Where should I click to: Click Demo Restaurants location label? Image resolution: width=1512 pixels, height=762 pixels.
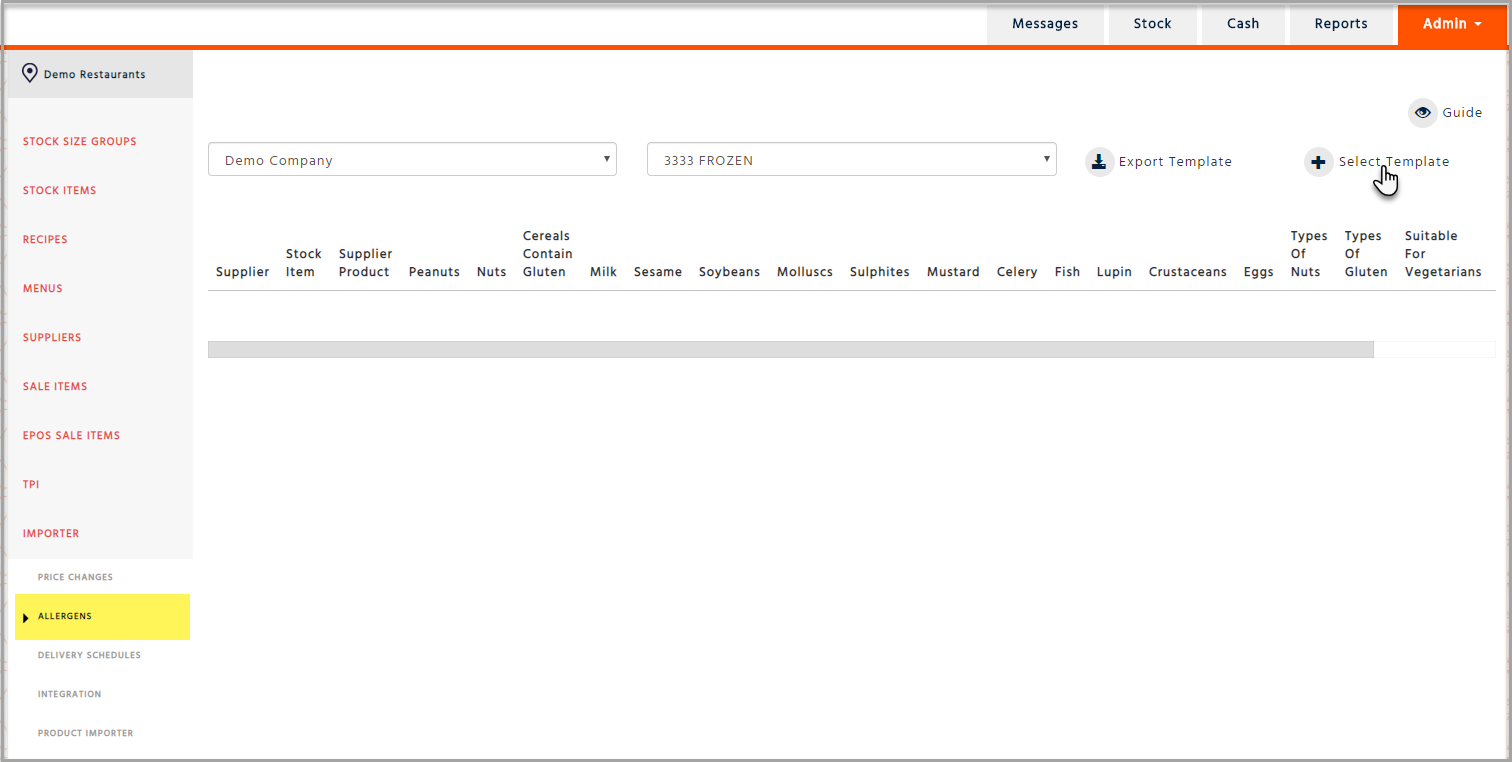pyautogui.click(x=95, y=75)
